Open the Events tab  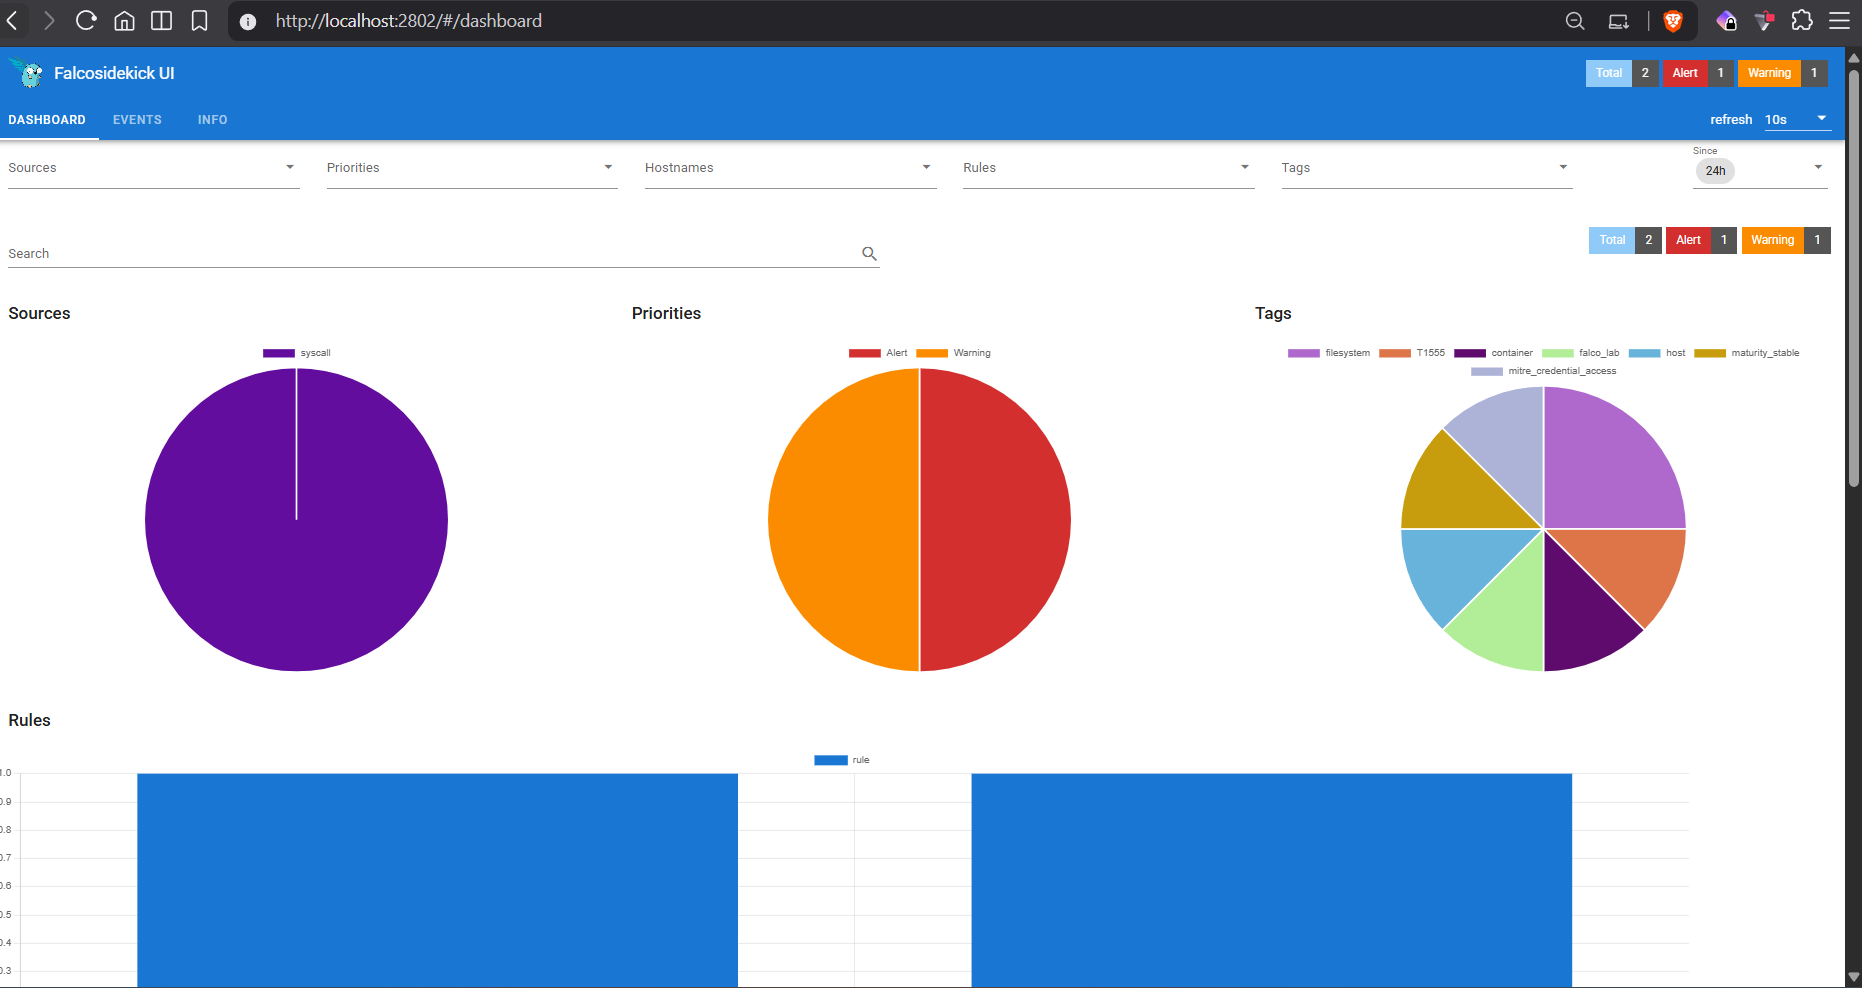pyautogui.click(x=137, y=120)
